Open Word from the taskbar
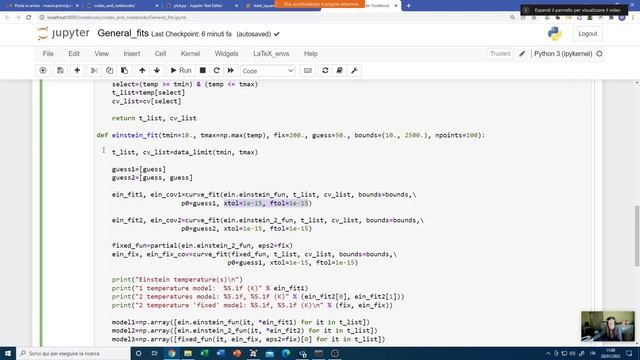Image resolution: width=640 pixels, height=360 pixels. pyautogui.click(x=221, y=353)
